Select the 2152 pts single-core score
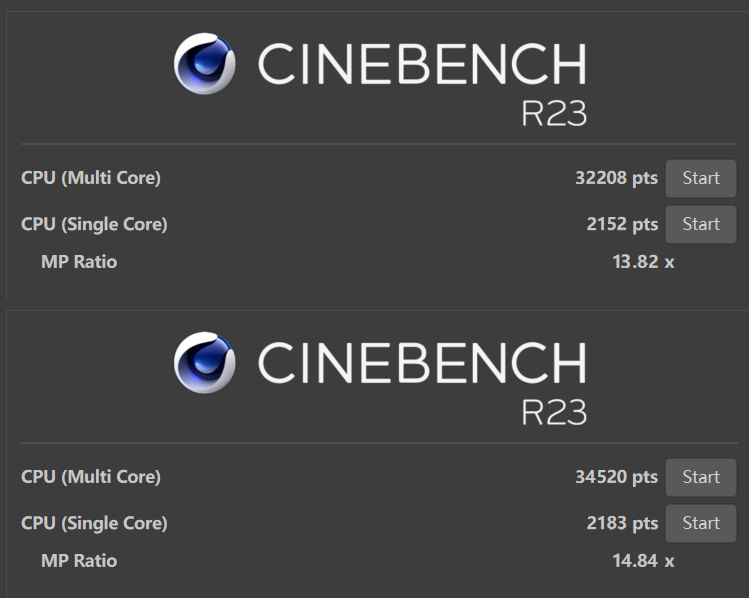This screenshot has width=749, height=598. coord(622,224)
